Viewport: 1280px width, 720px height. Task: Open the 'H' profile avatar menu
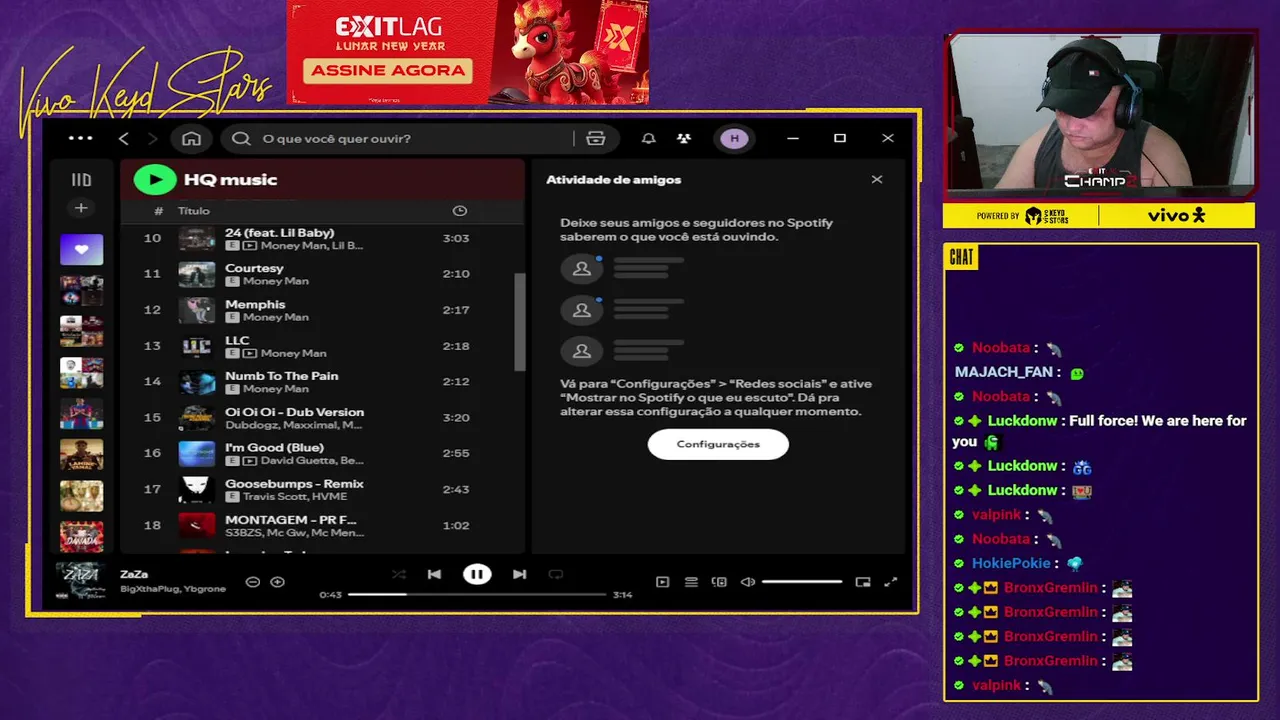pyautogui.click(x=735, y=138)
